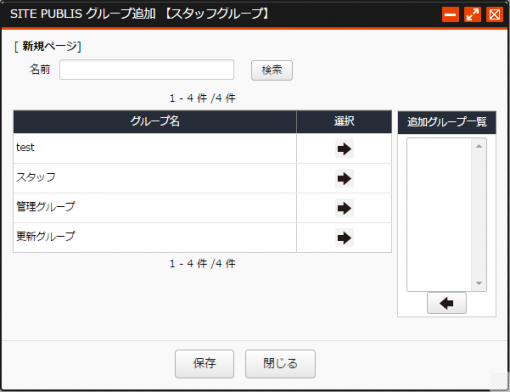Minimize the SITE PUBLIS dialog
This screenshot has height=392, width=510.
tap(450, 14)
